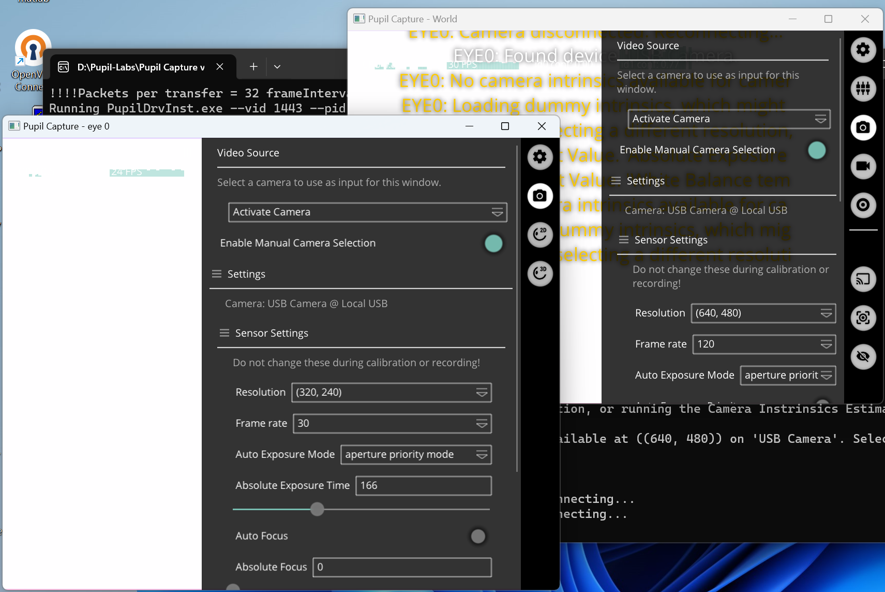Open Frame rate 30 dropdown in eye 0
Image resolution: width=885 pixels, height=592 pixels.
point(392,424)
